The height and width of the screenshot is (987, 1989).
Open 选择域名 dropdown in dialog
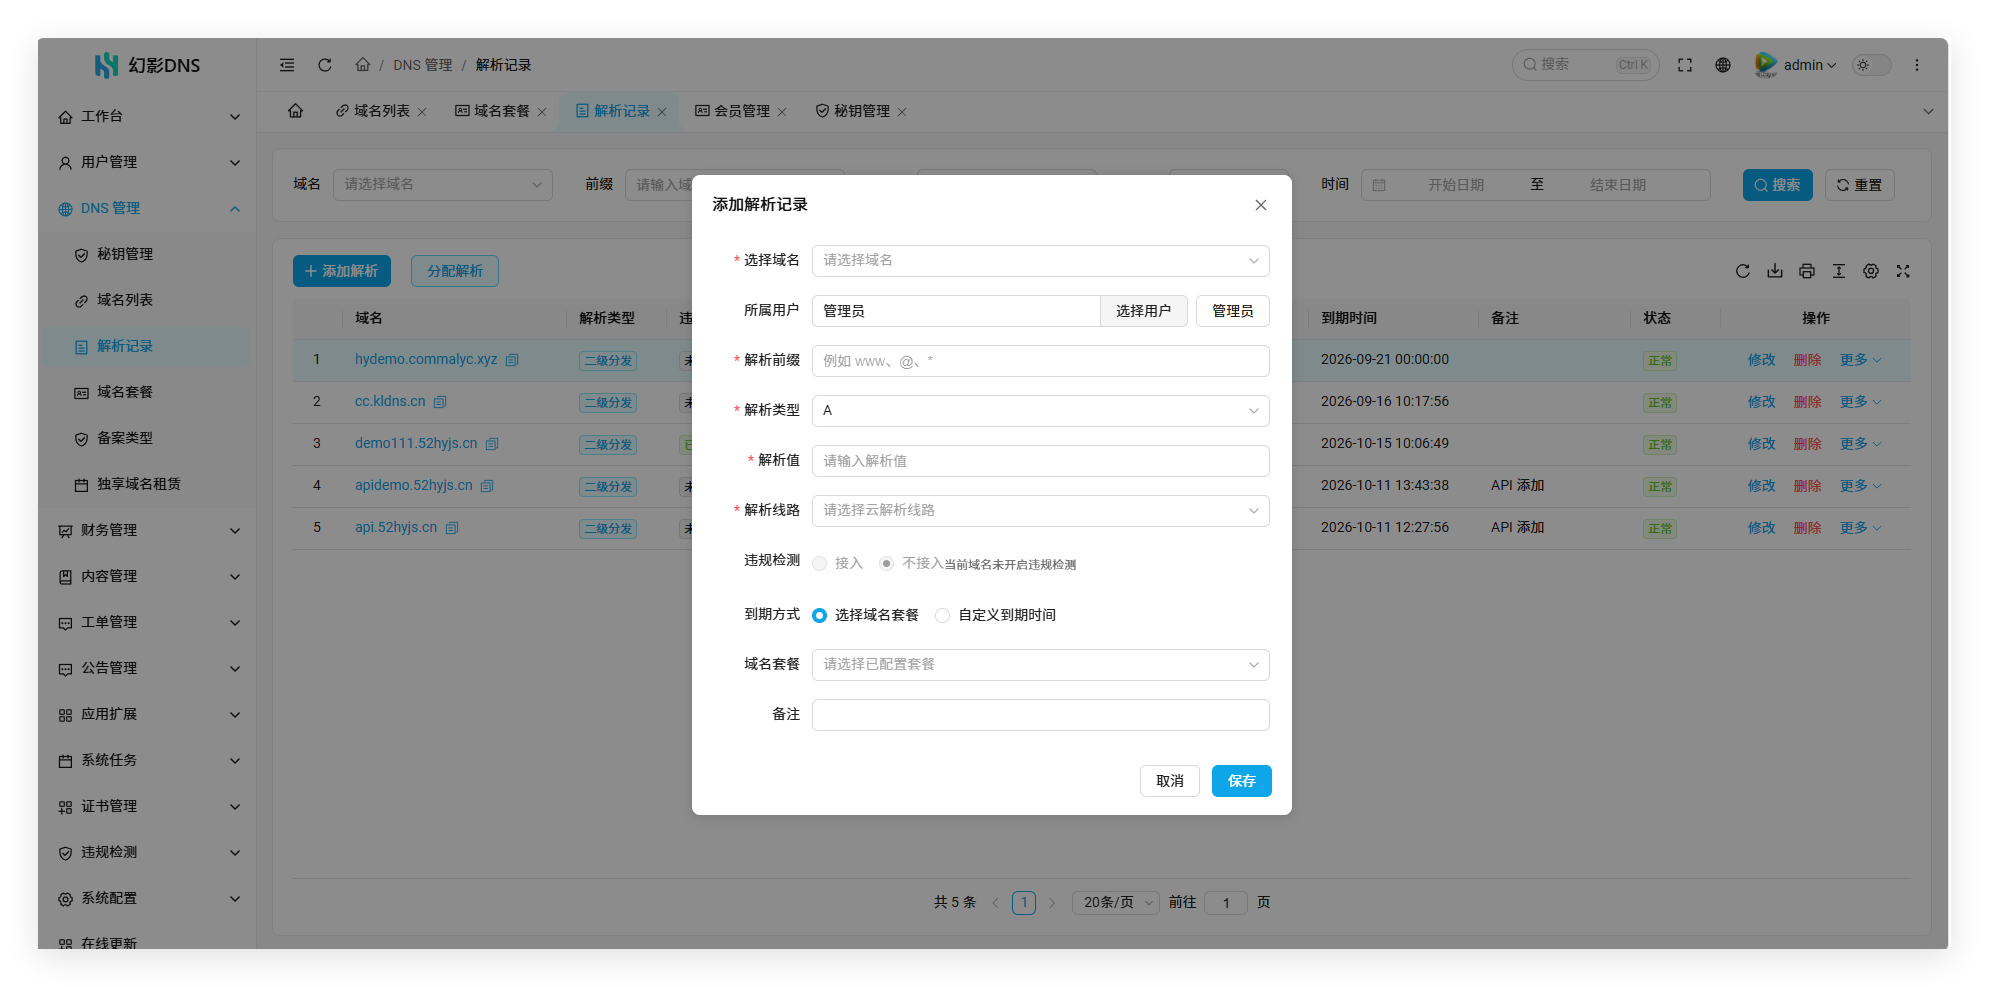pyautogui.click(x=1041, y=261)
